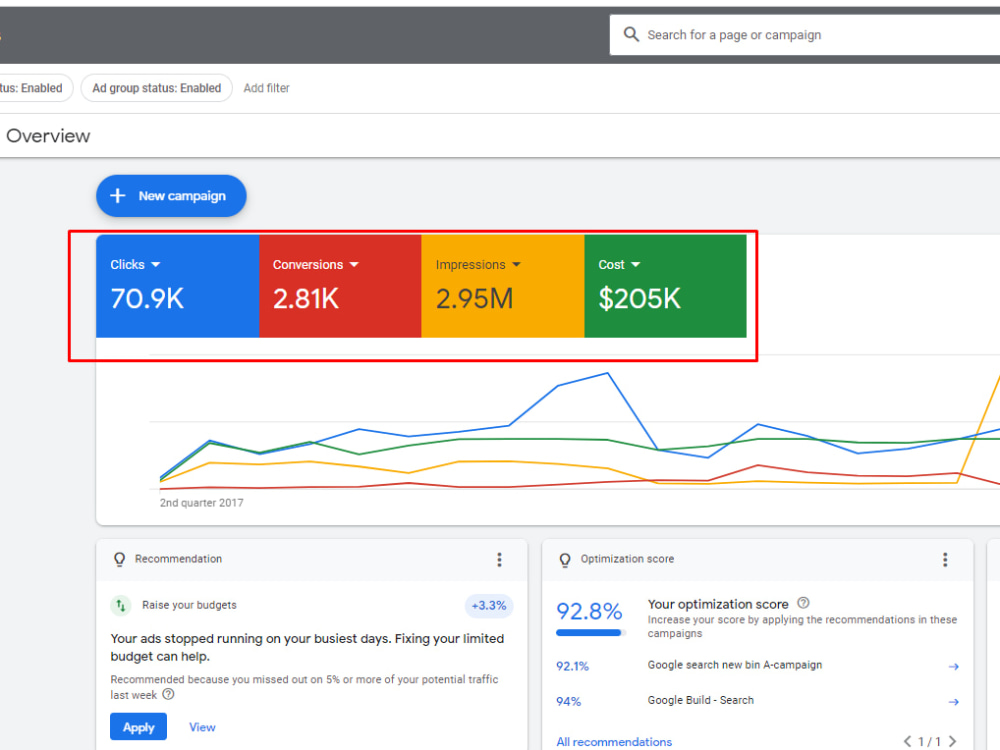Open the Recommendation card's three-dot menu

point(499,559)
